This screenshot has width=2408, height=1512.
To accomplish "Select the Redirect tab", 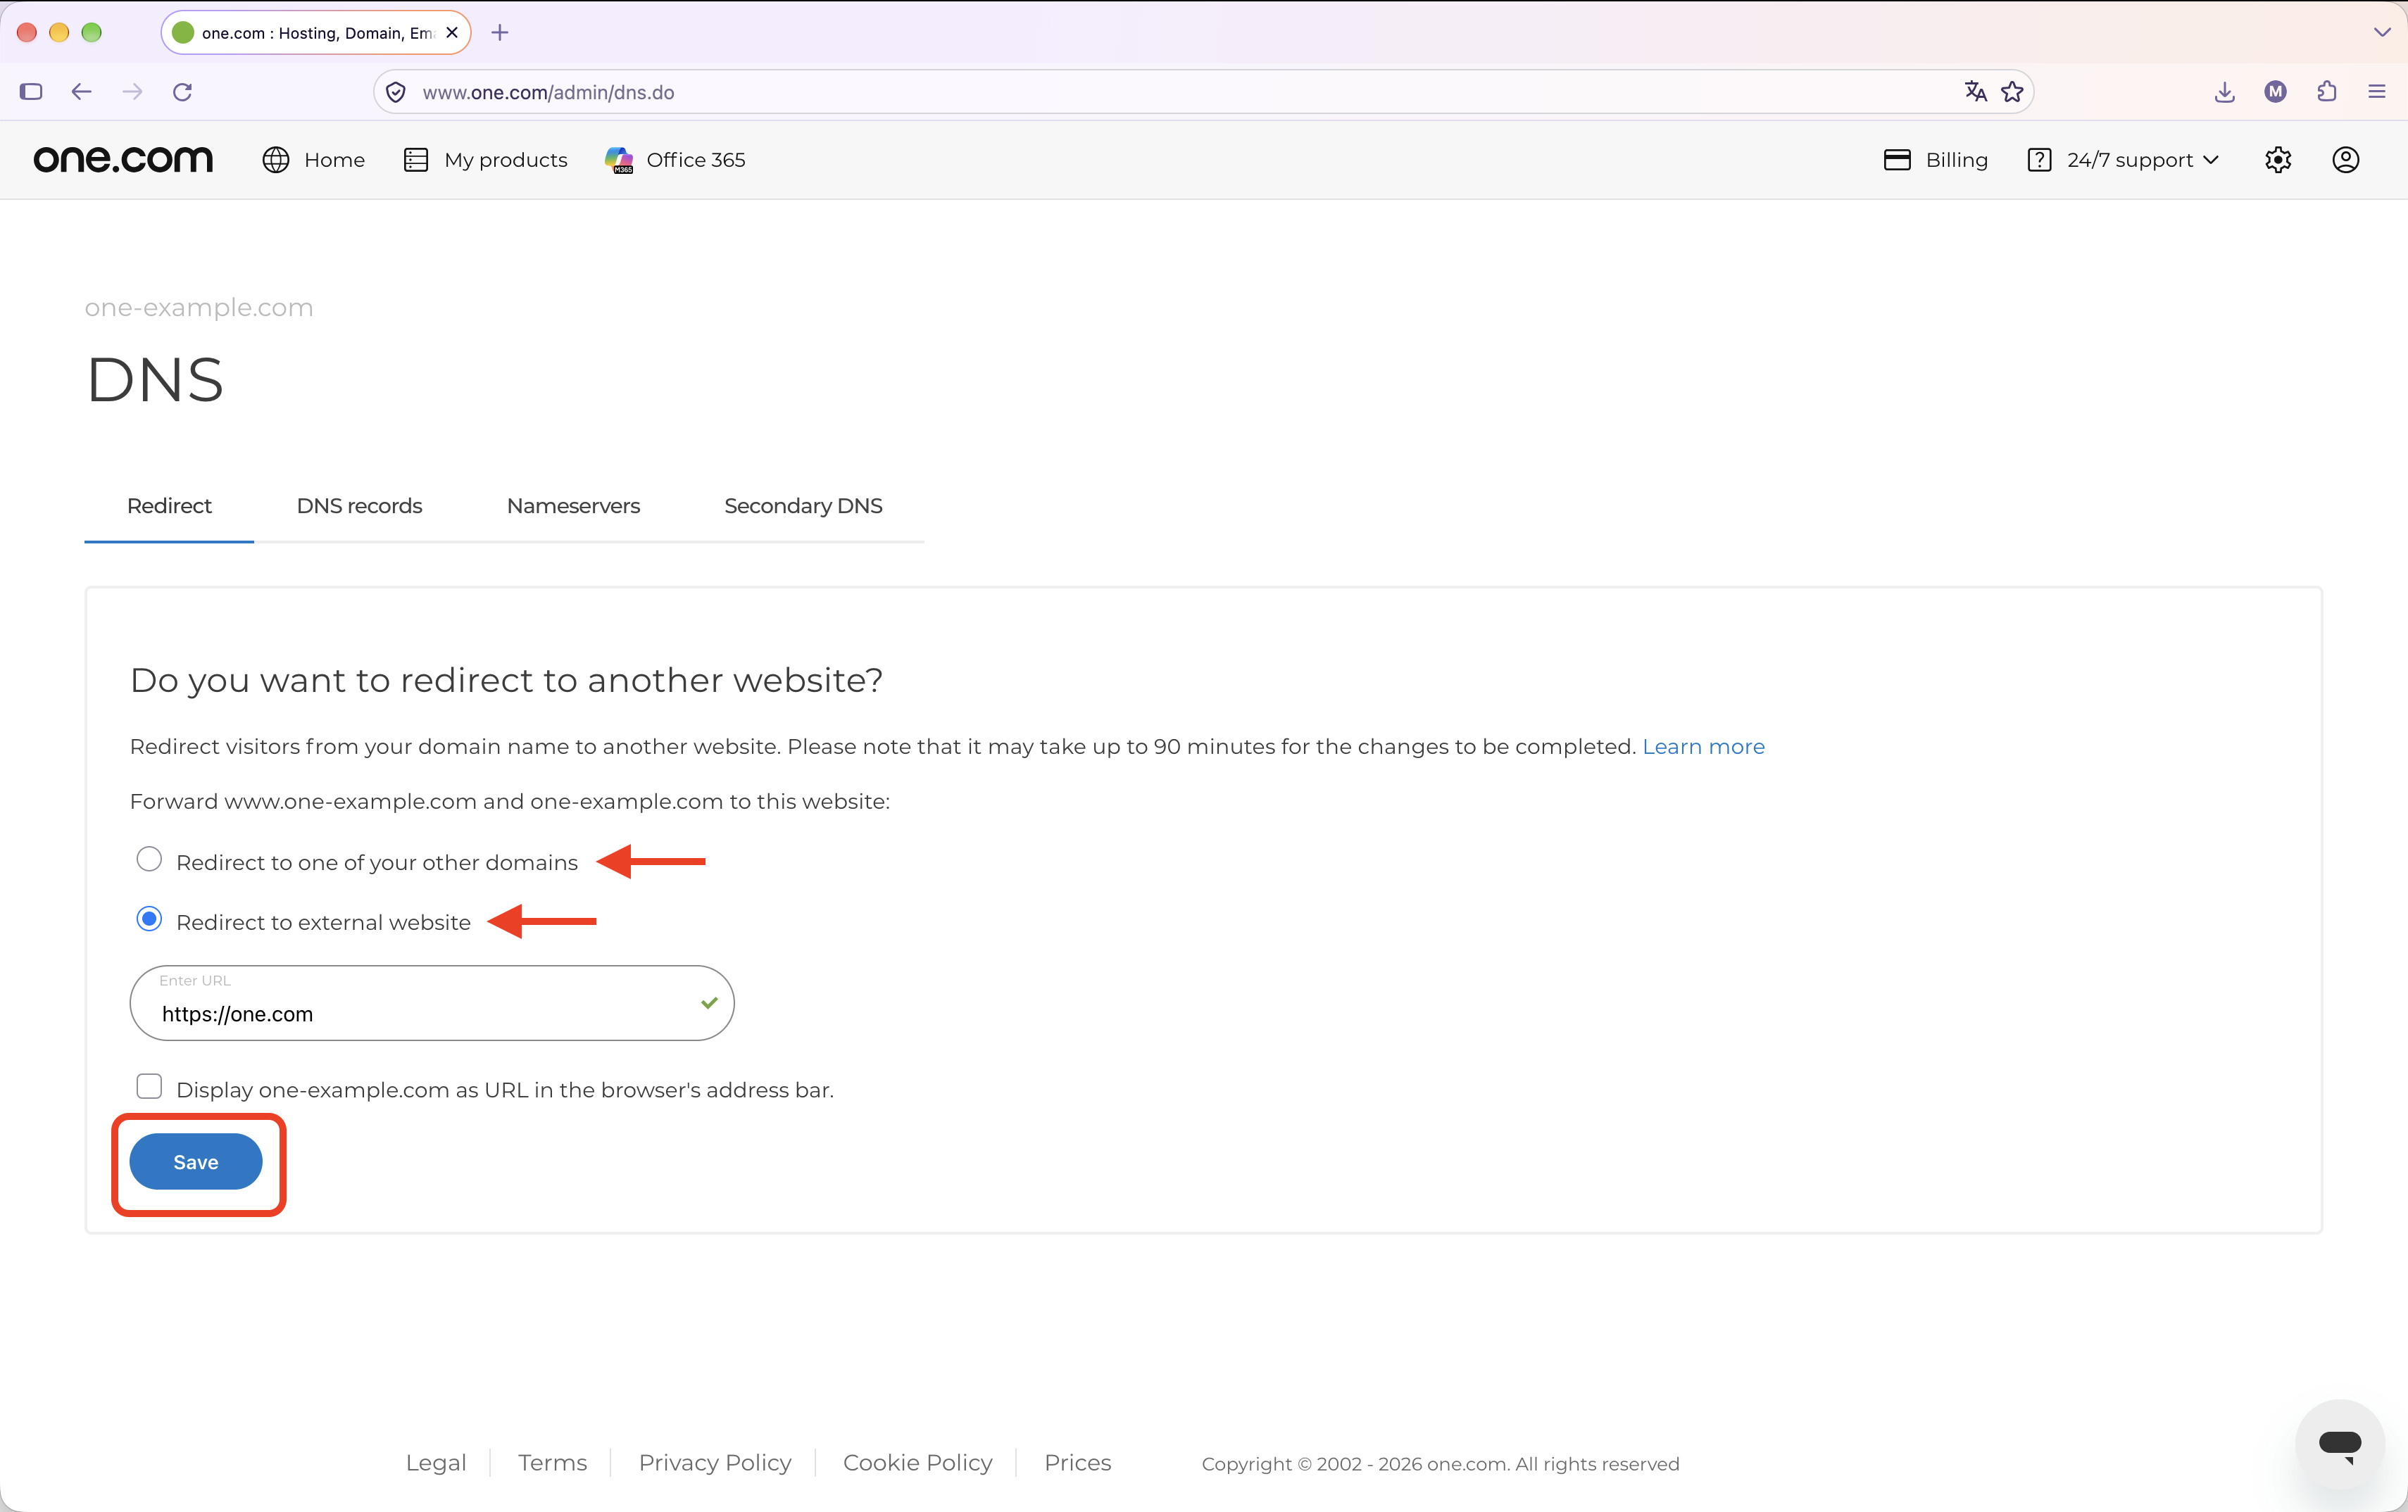I will tap(169, 506).
